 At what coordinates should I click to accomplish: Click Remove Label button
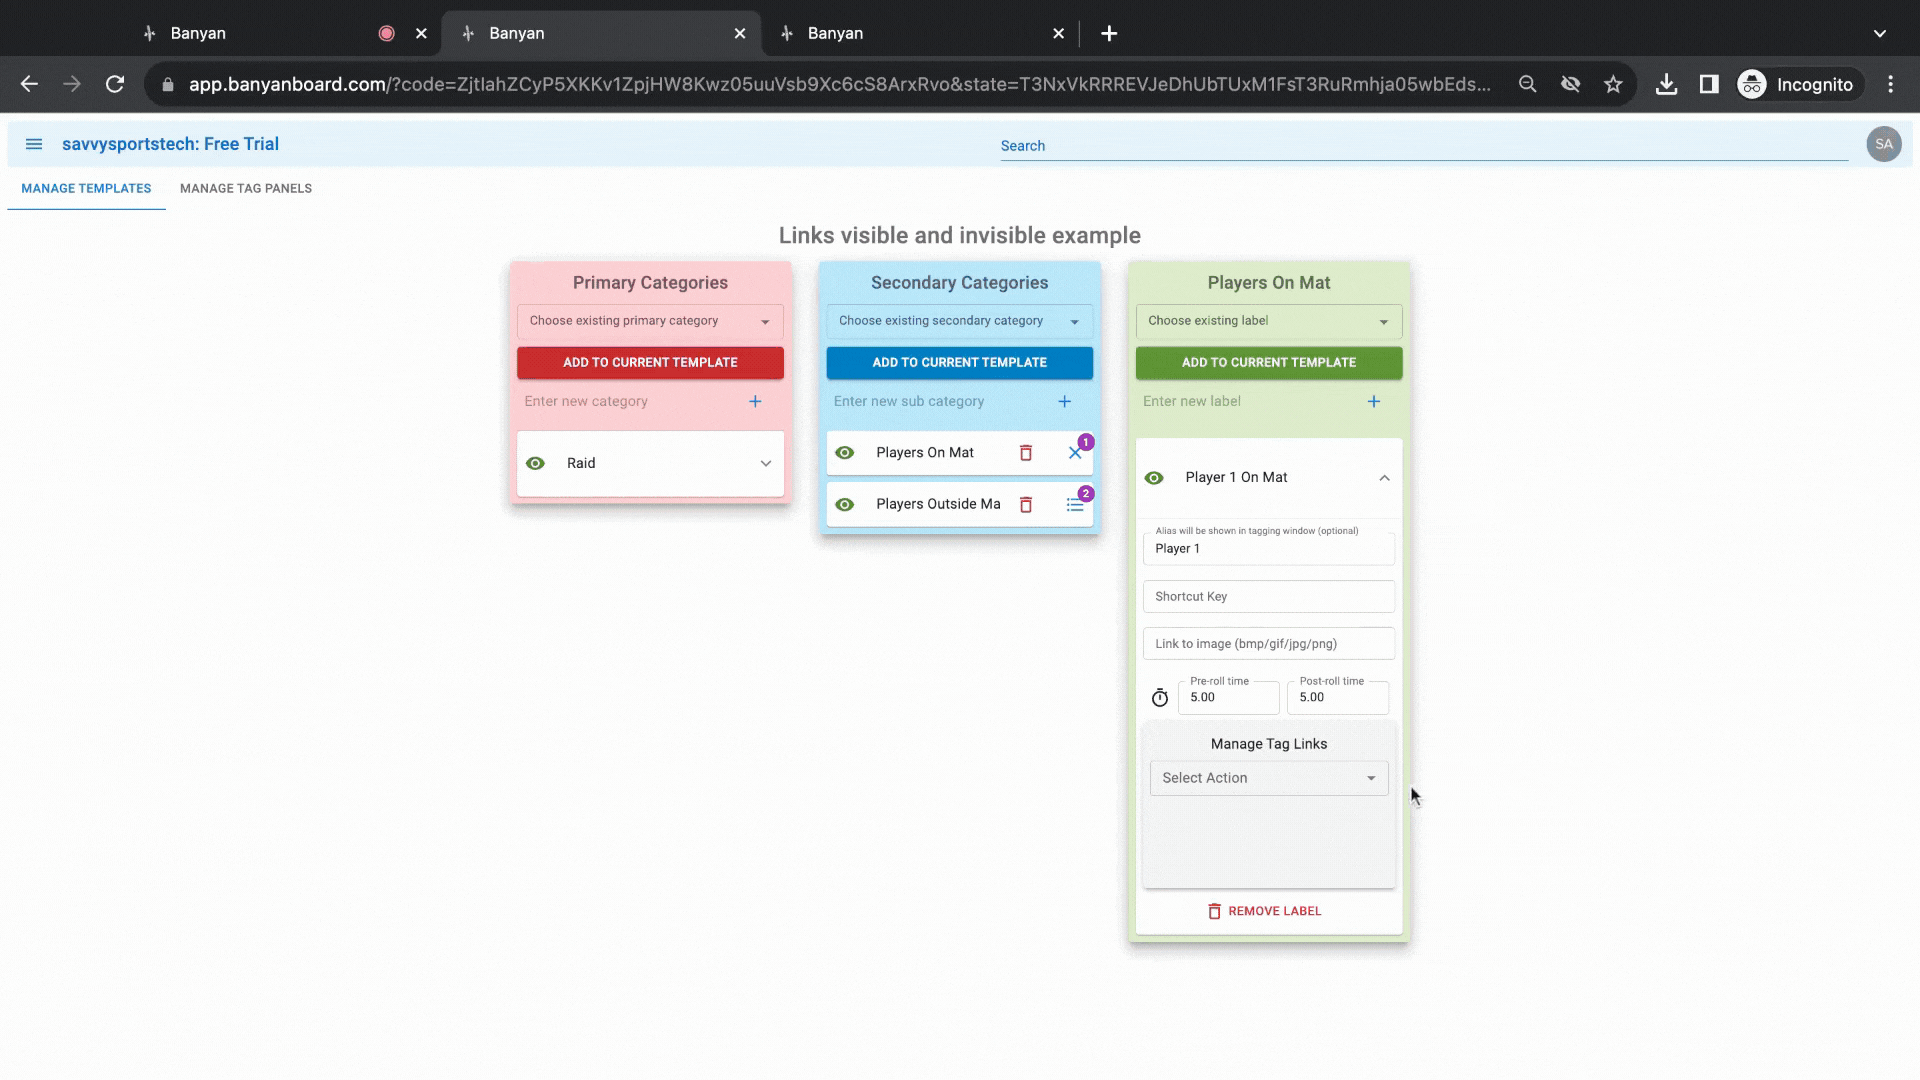point(1265,911)
